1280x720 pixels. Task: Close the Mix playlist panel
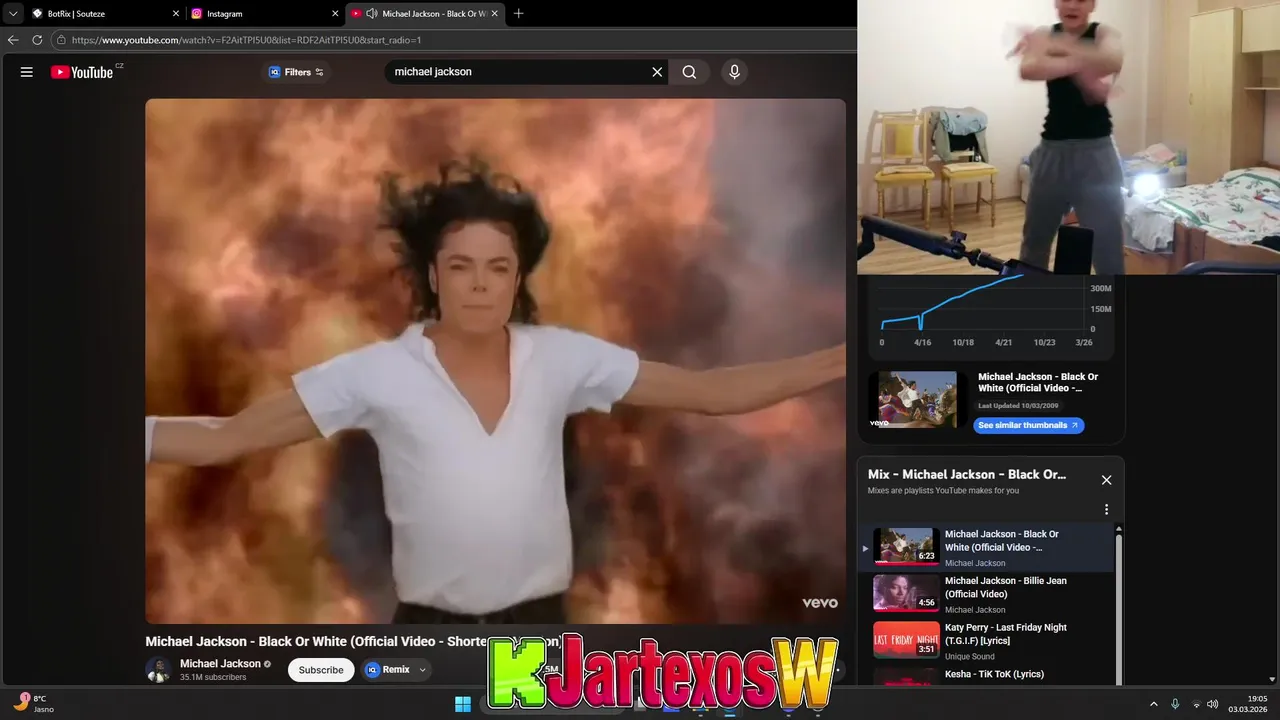click(1106, 480)
